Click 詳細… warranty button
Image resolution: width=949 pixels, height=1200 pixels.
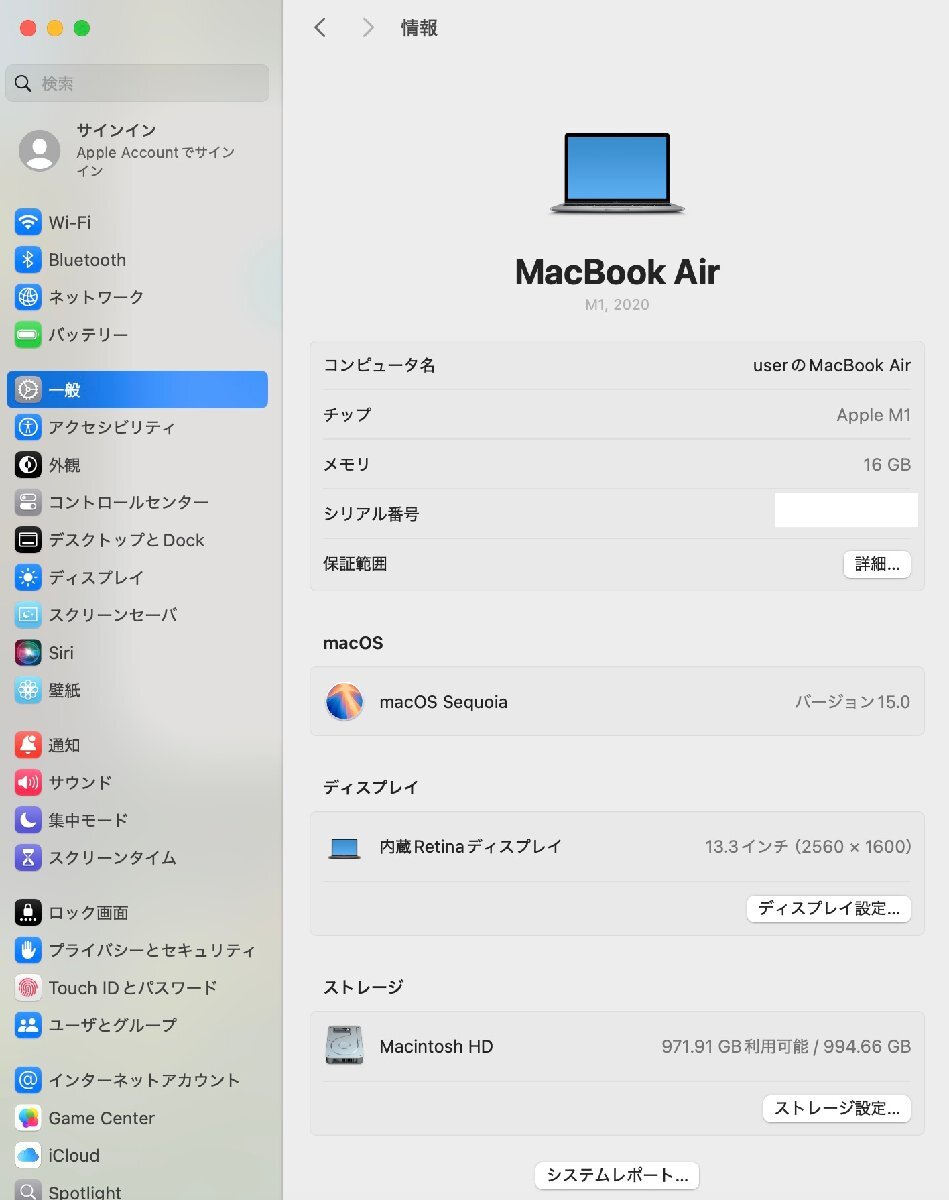877,564
